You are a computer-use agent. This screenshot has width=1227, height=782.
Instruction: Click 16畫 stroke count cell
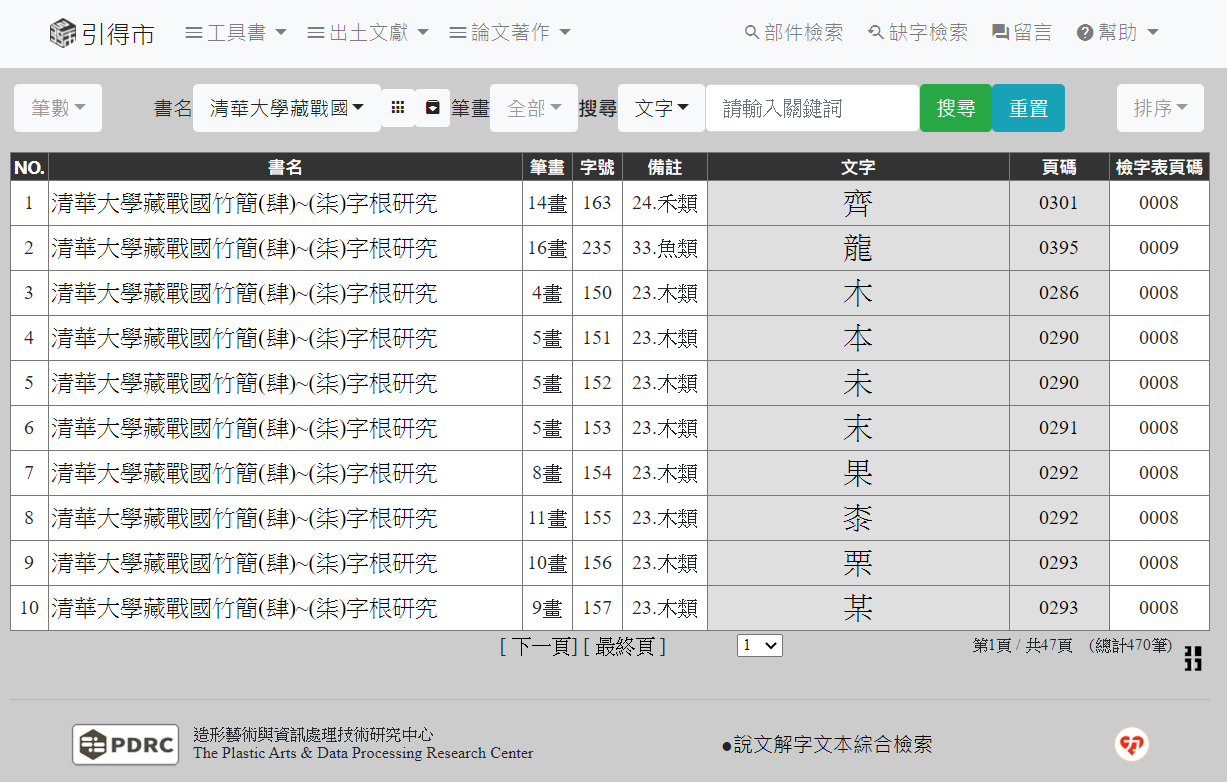[x=547, y=249]
